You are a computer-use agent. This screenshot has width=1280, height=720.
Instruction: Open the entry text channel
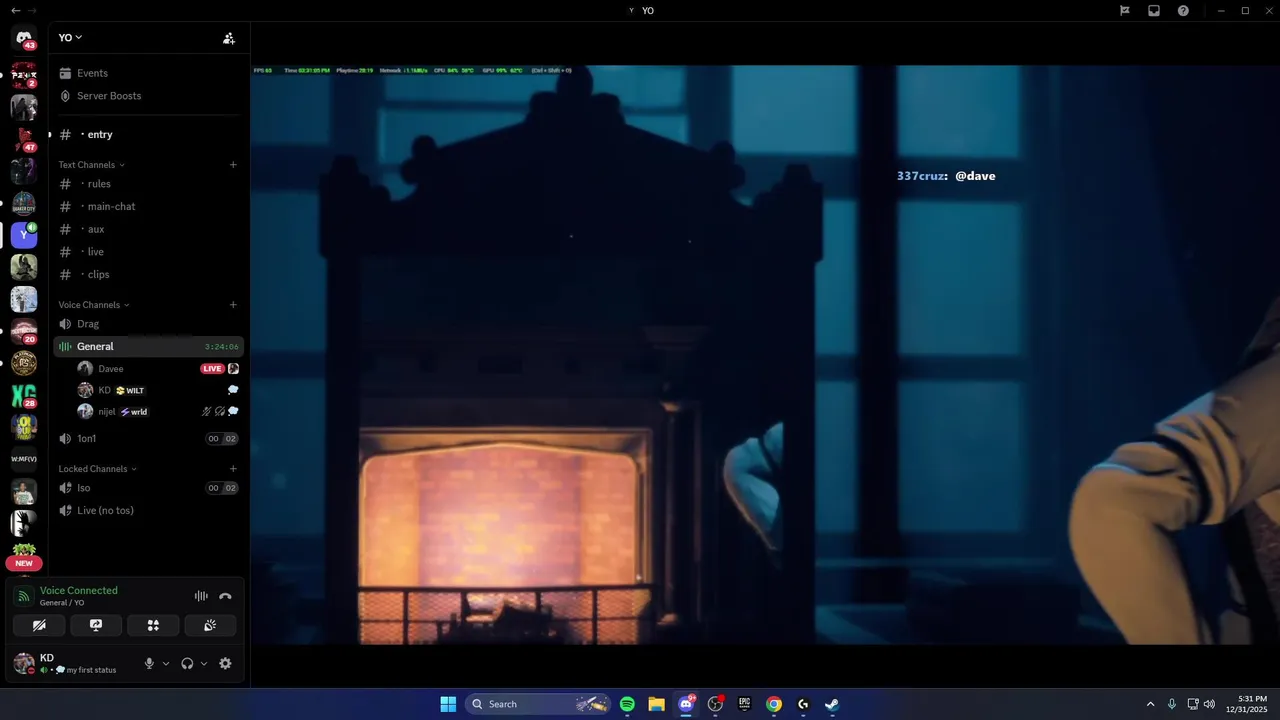(148, 134)
